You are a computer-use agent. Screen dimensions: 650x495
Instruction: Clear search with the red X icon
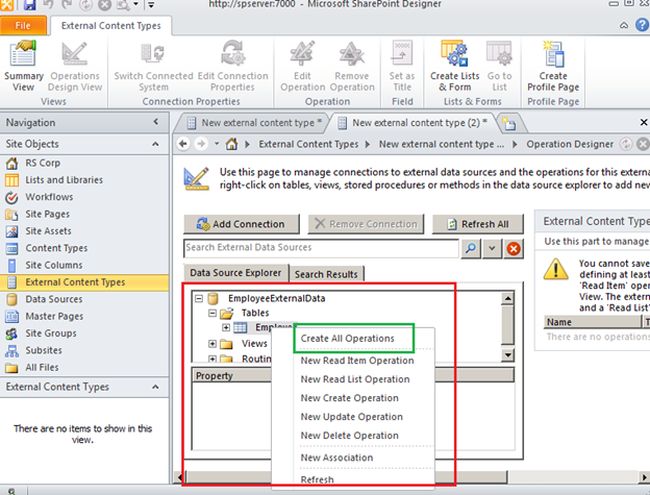click(x=513, y=248)
